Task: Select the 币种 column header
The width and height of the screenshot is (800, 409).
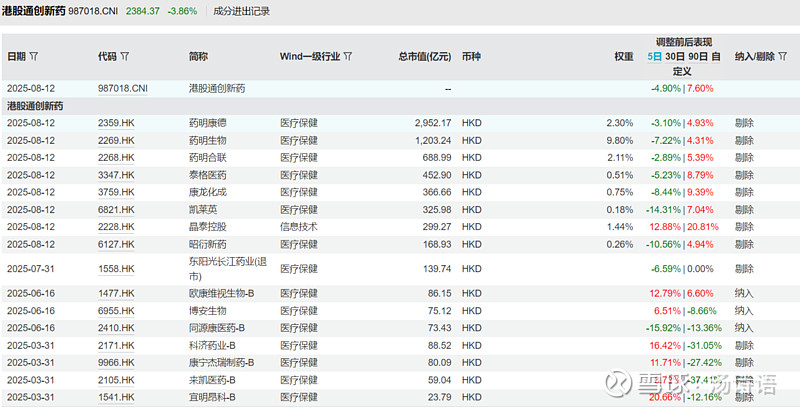Action: click(x=471, y=57)
